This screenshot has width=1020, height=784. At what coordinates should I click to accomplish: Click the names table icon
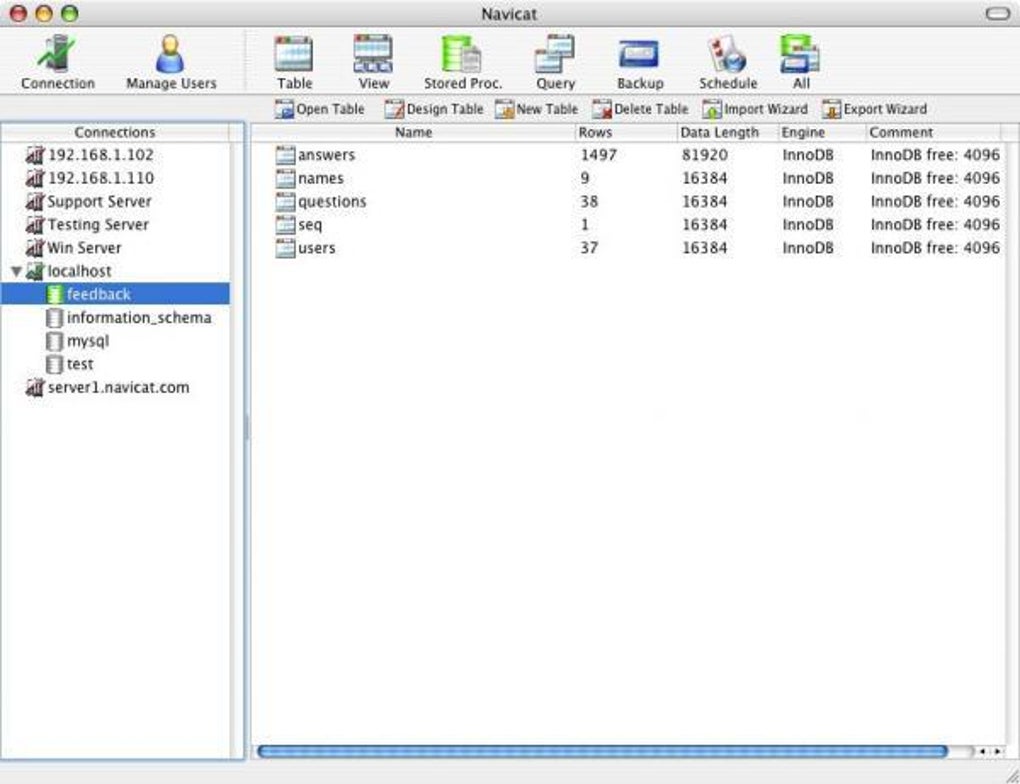[285, 178]
